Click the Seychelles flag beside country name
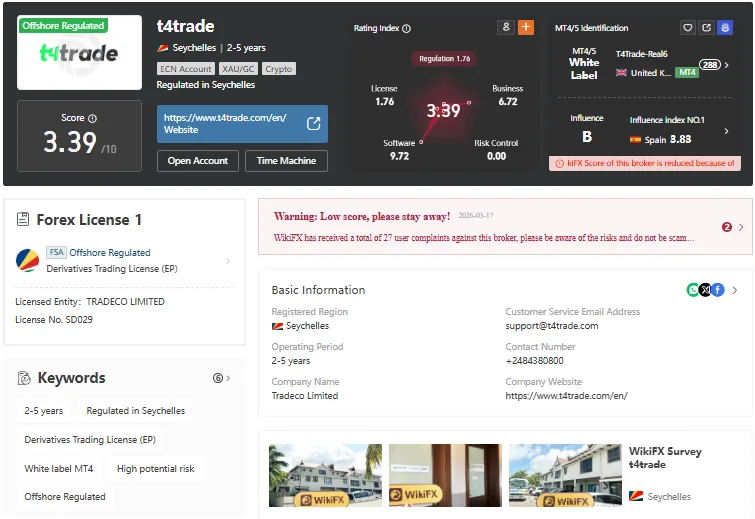 163,48
